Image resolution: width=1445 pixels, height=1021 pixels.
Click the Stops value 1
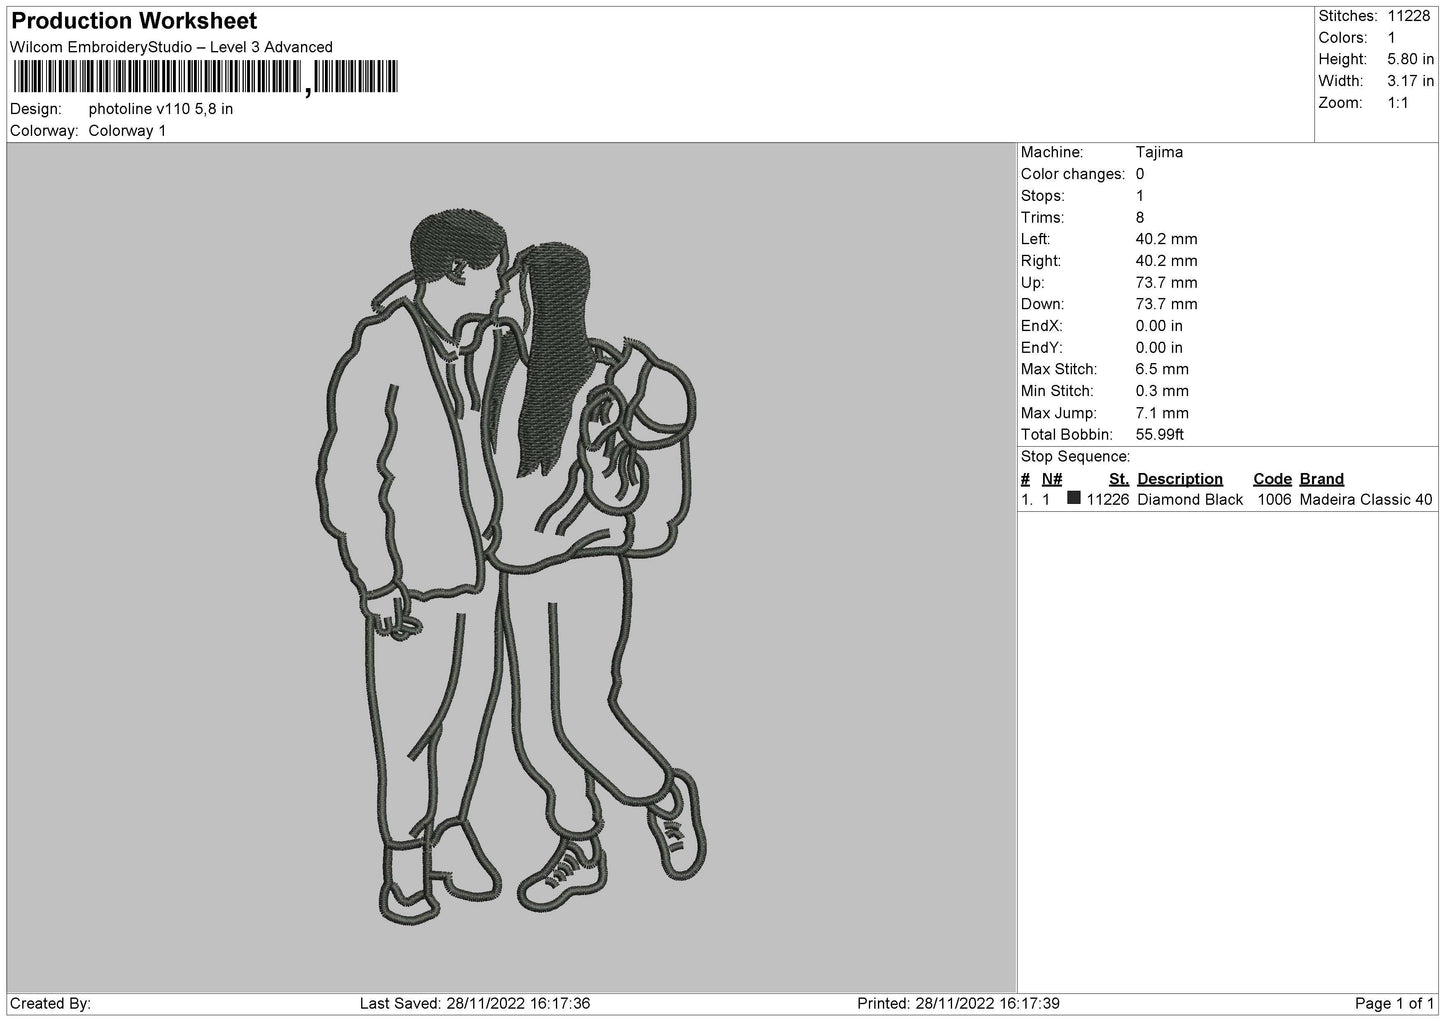[1140, 196]
